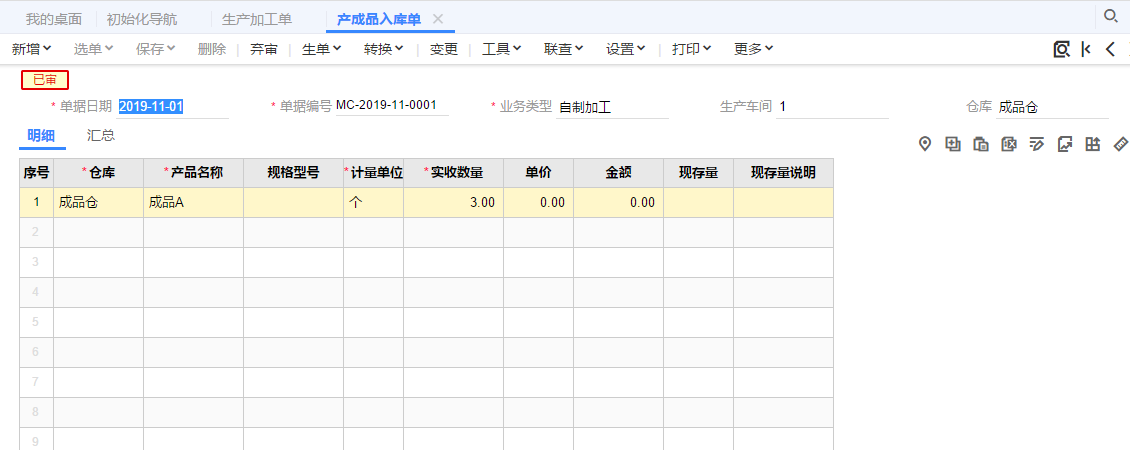Viewport: 1130px width, 450px height.
Task: Click the ruler icon at the far right
Action: 1120,144
